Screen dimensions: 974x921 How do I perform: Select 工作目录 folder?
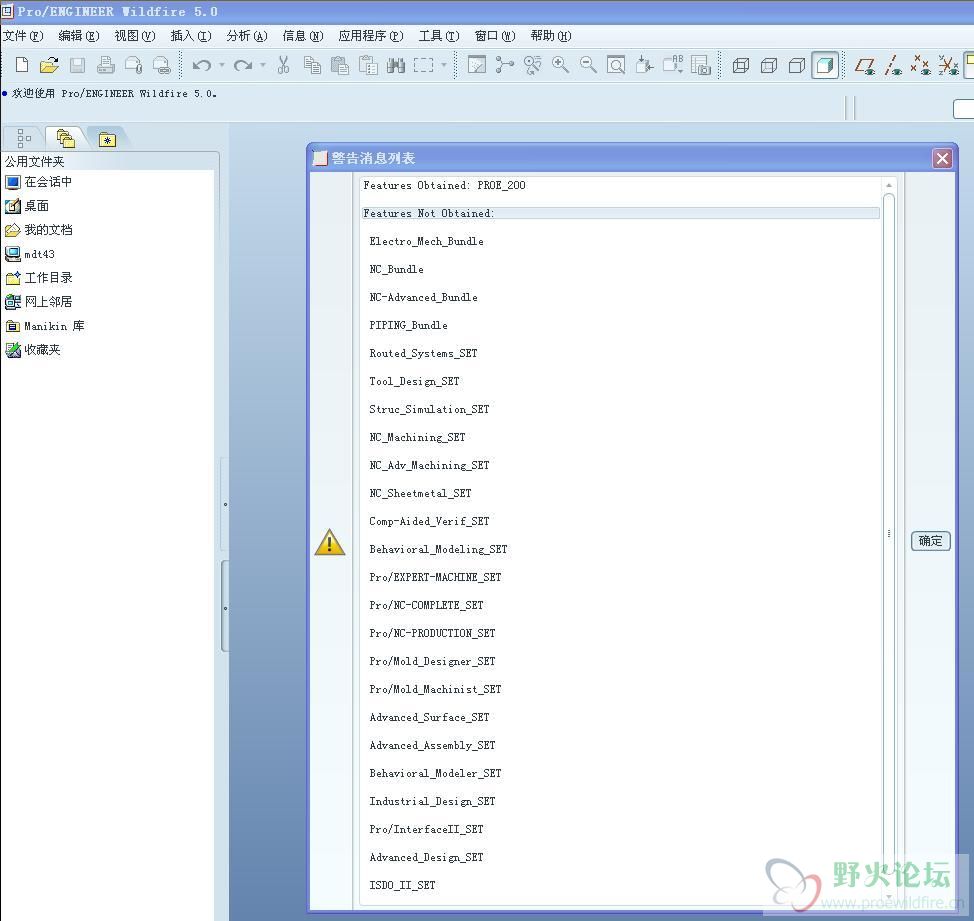tap(39, 278)
